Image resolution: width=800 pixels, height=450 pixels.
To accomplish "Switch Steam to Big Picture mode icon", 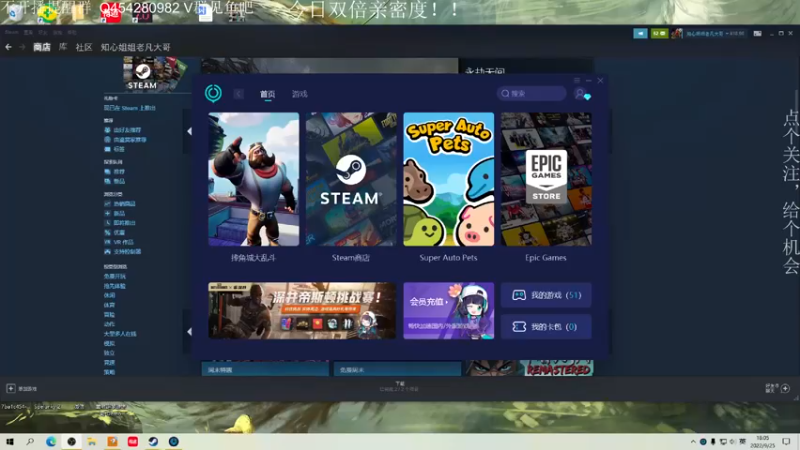I will click(758, 33).
